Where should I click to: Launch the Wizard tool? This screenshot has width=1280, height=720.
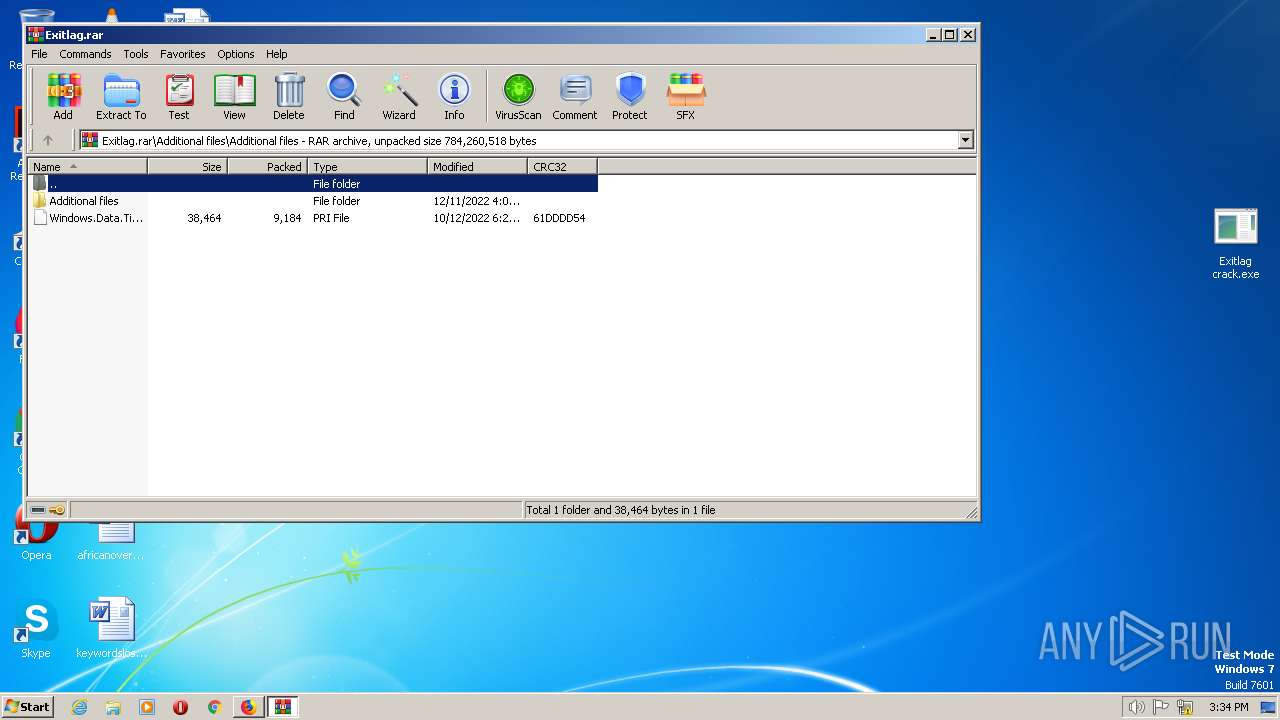pos(399,97)
